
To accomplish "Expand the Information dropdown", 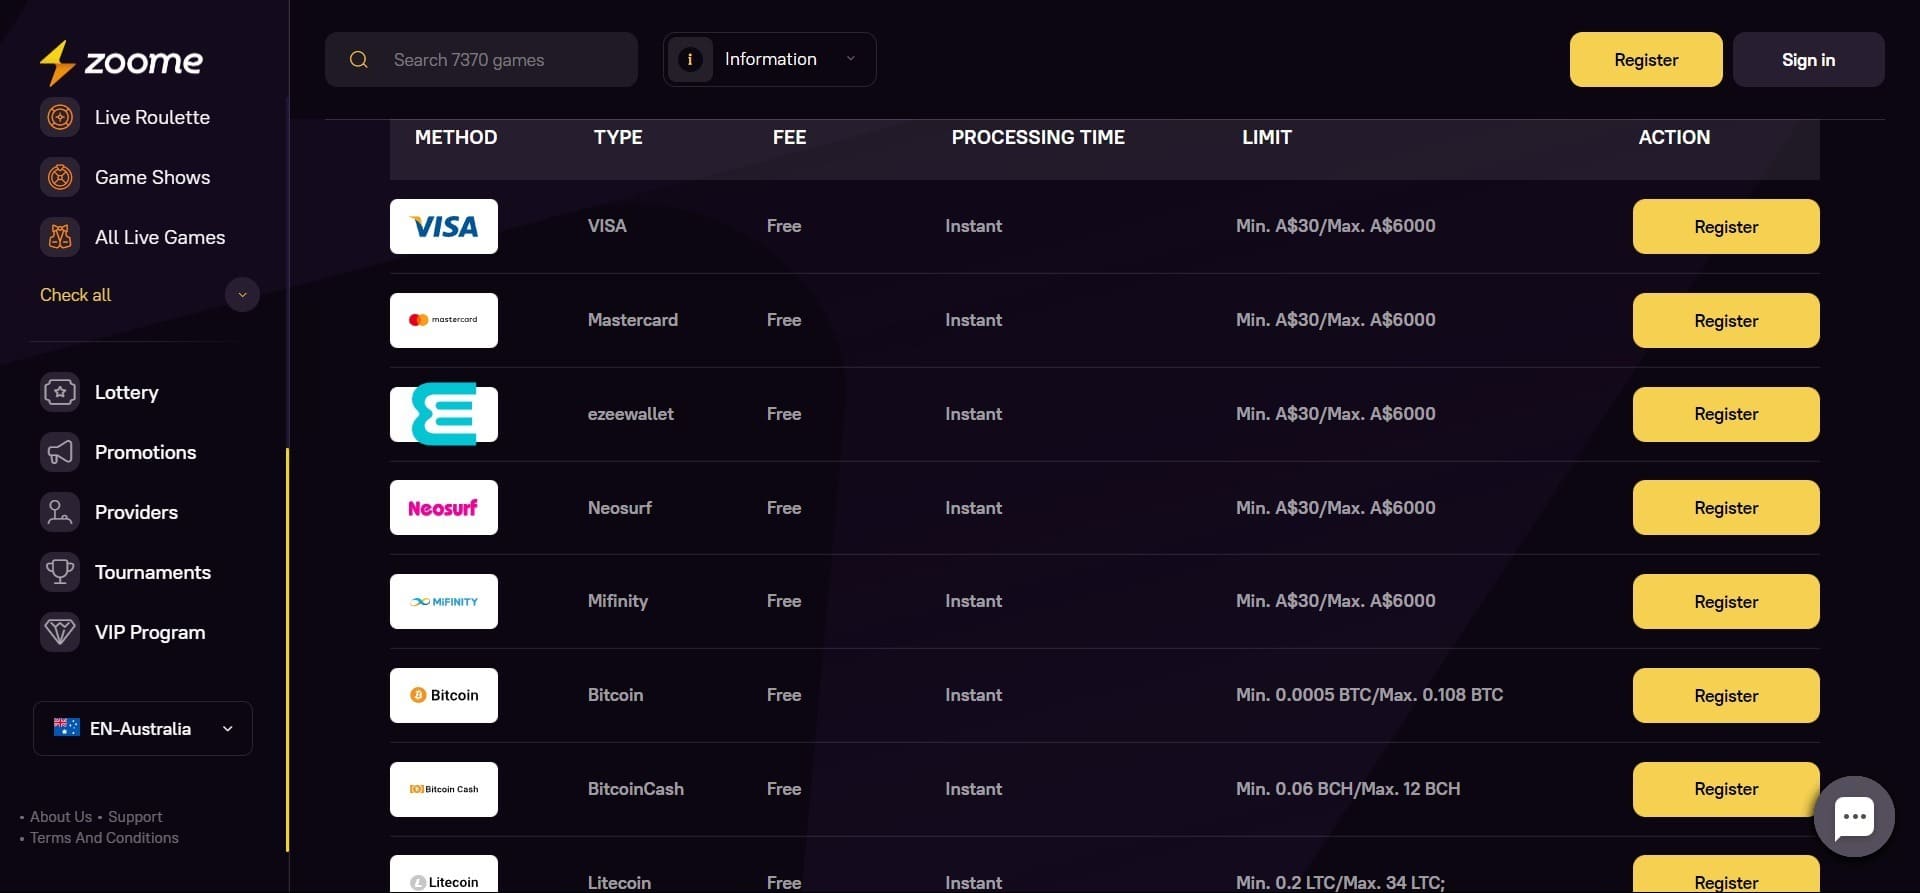I will pyautogui.click(x=769, y=59).
